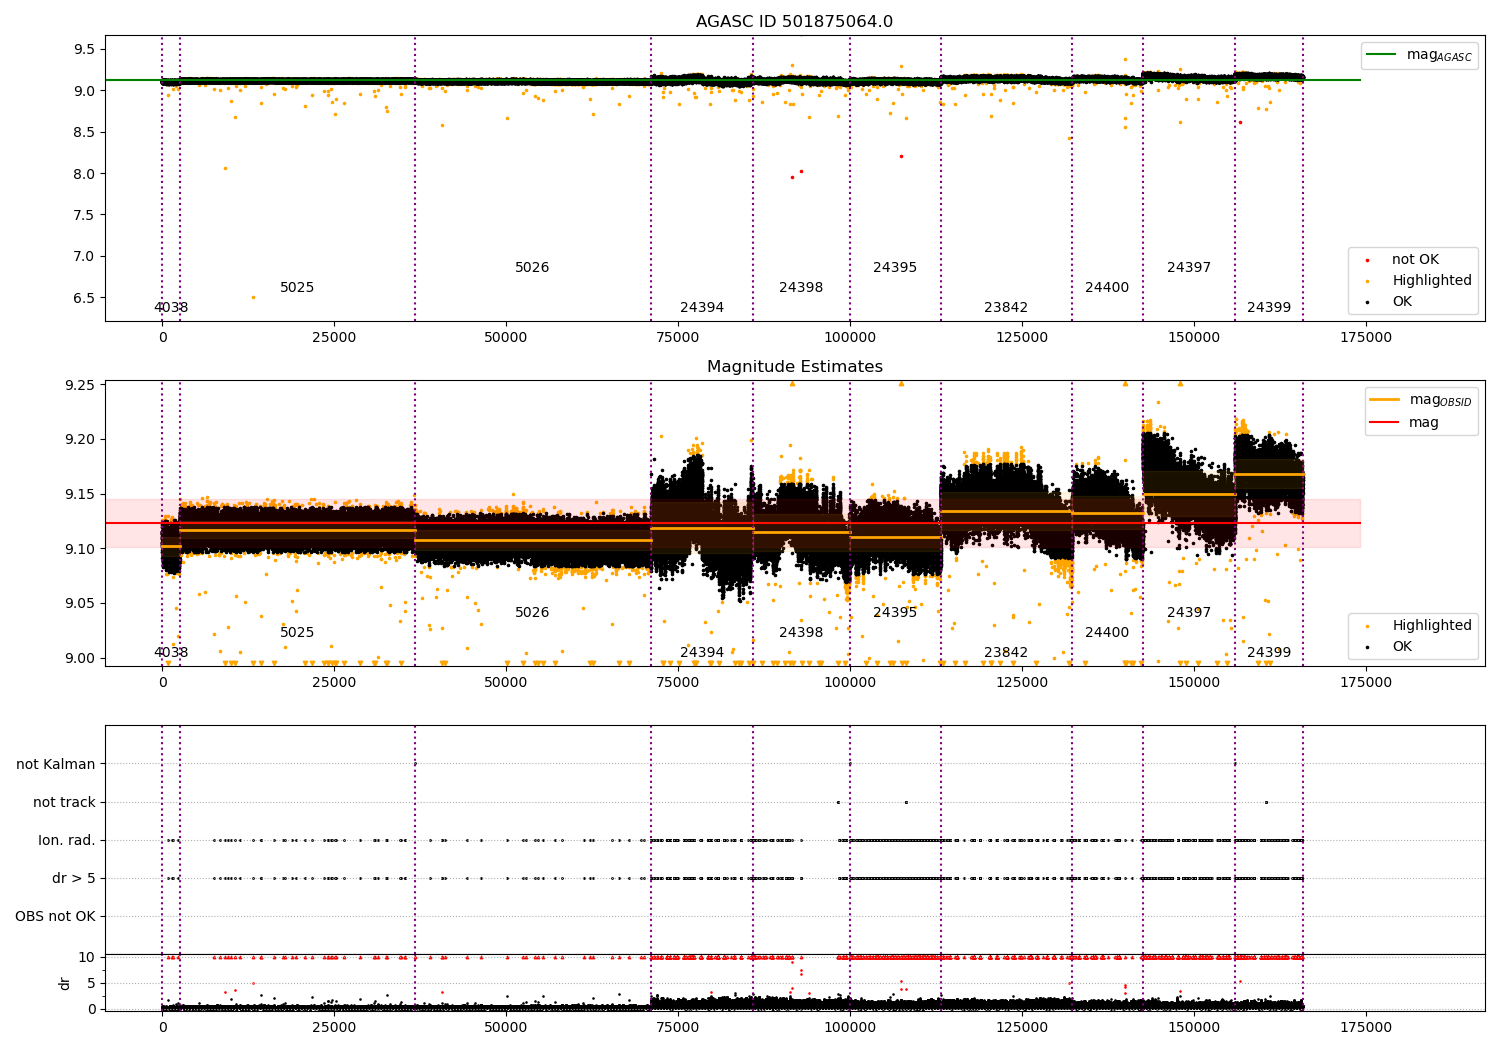Click the 5 tick on the dr axis
This screenshot has width=1500, height=1050.
[91, 984]
